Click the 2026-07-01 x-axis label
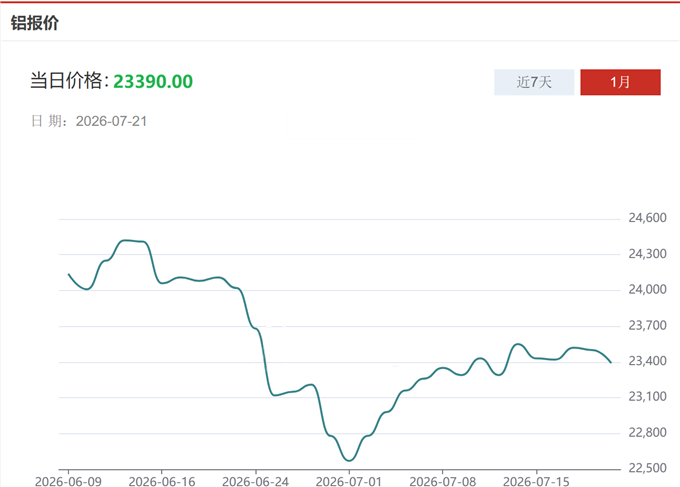Image resolution: width=680 pixels, height=487 pixels. 349,481
